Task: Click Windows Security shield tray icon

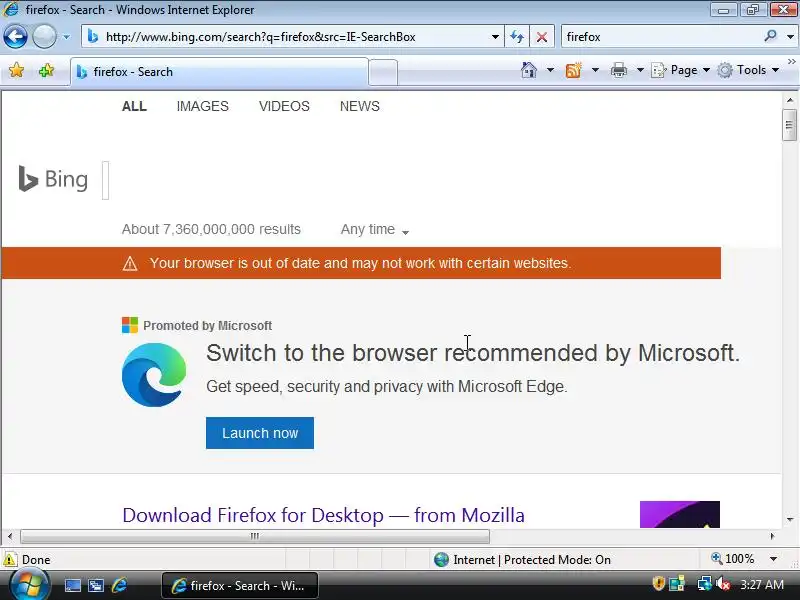Action: coord(658,583)
